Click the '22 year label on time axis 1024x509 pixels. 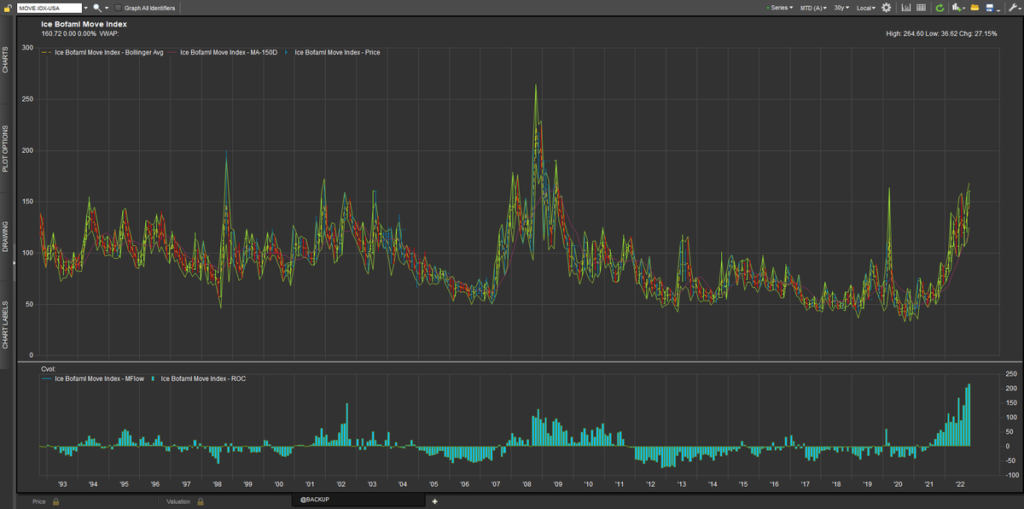[961, 484]
